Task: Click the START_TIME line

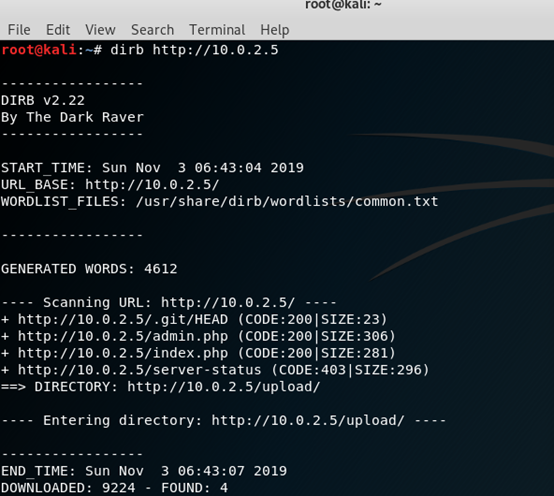Action: click(152, 167)
